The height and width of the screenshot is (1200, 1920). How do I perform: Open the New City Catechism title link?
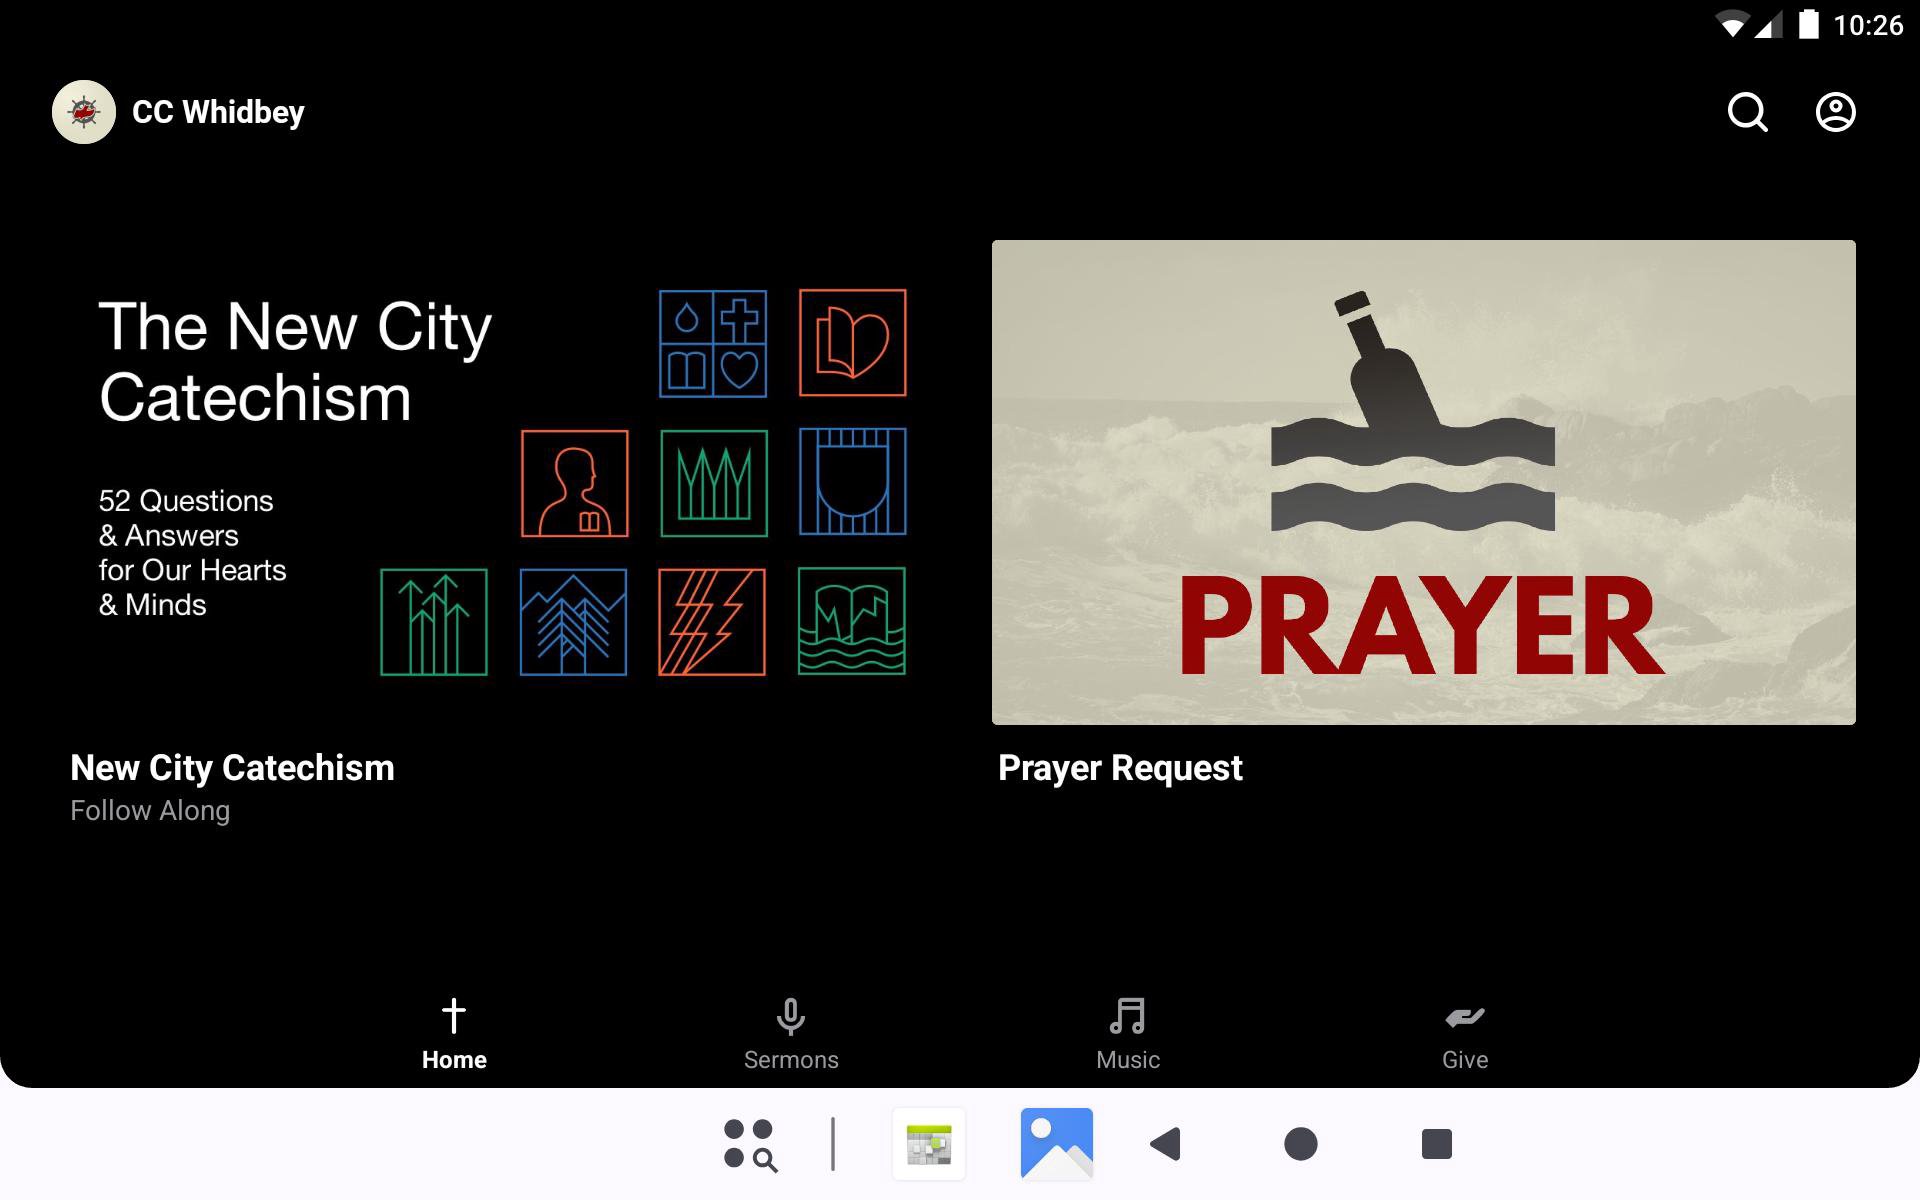[232, 768]
